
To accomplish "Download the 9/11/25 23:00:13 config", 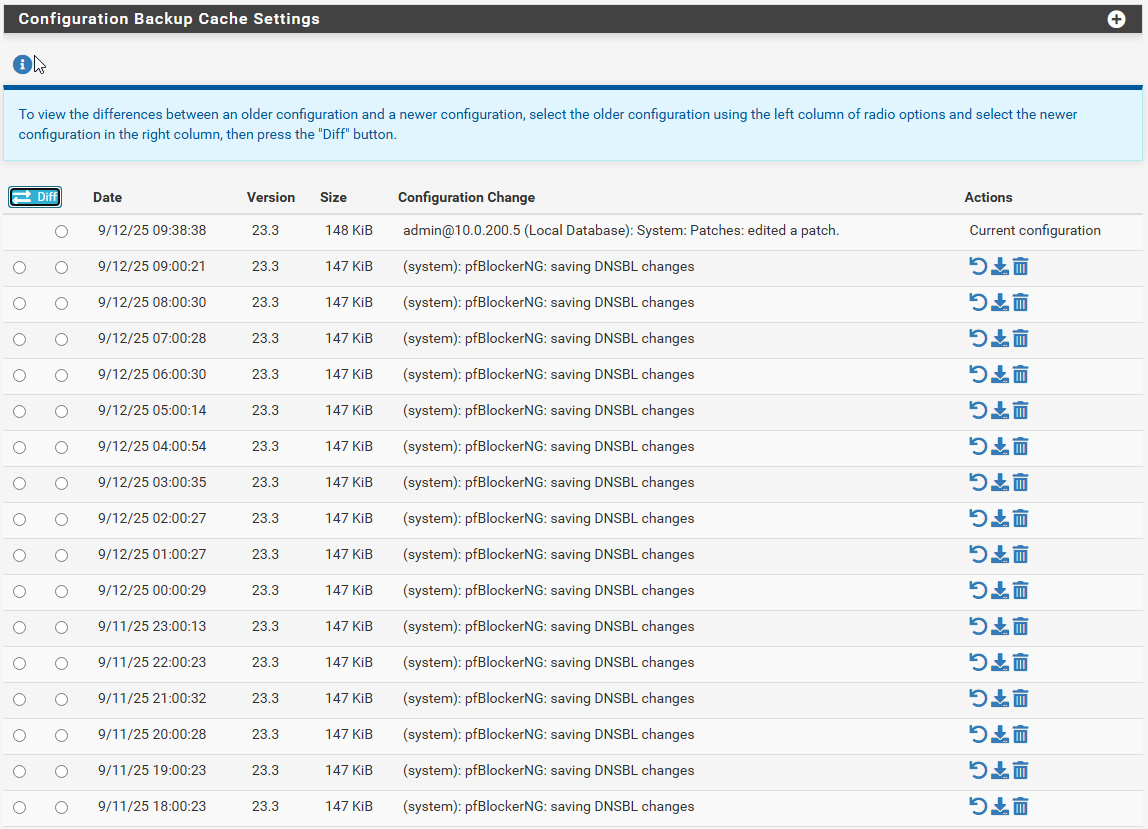I will [999, 626].
